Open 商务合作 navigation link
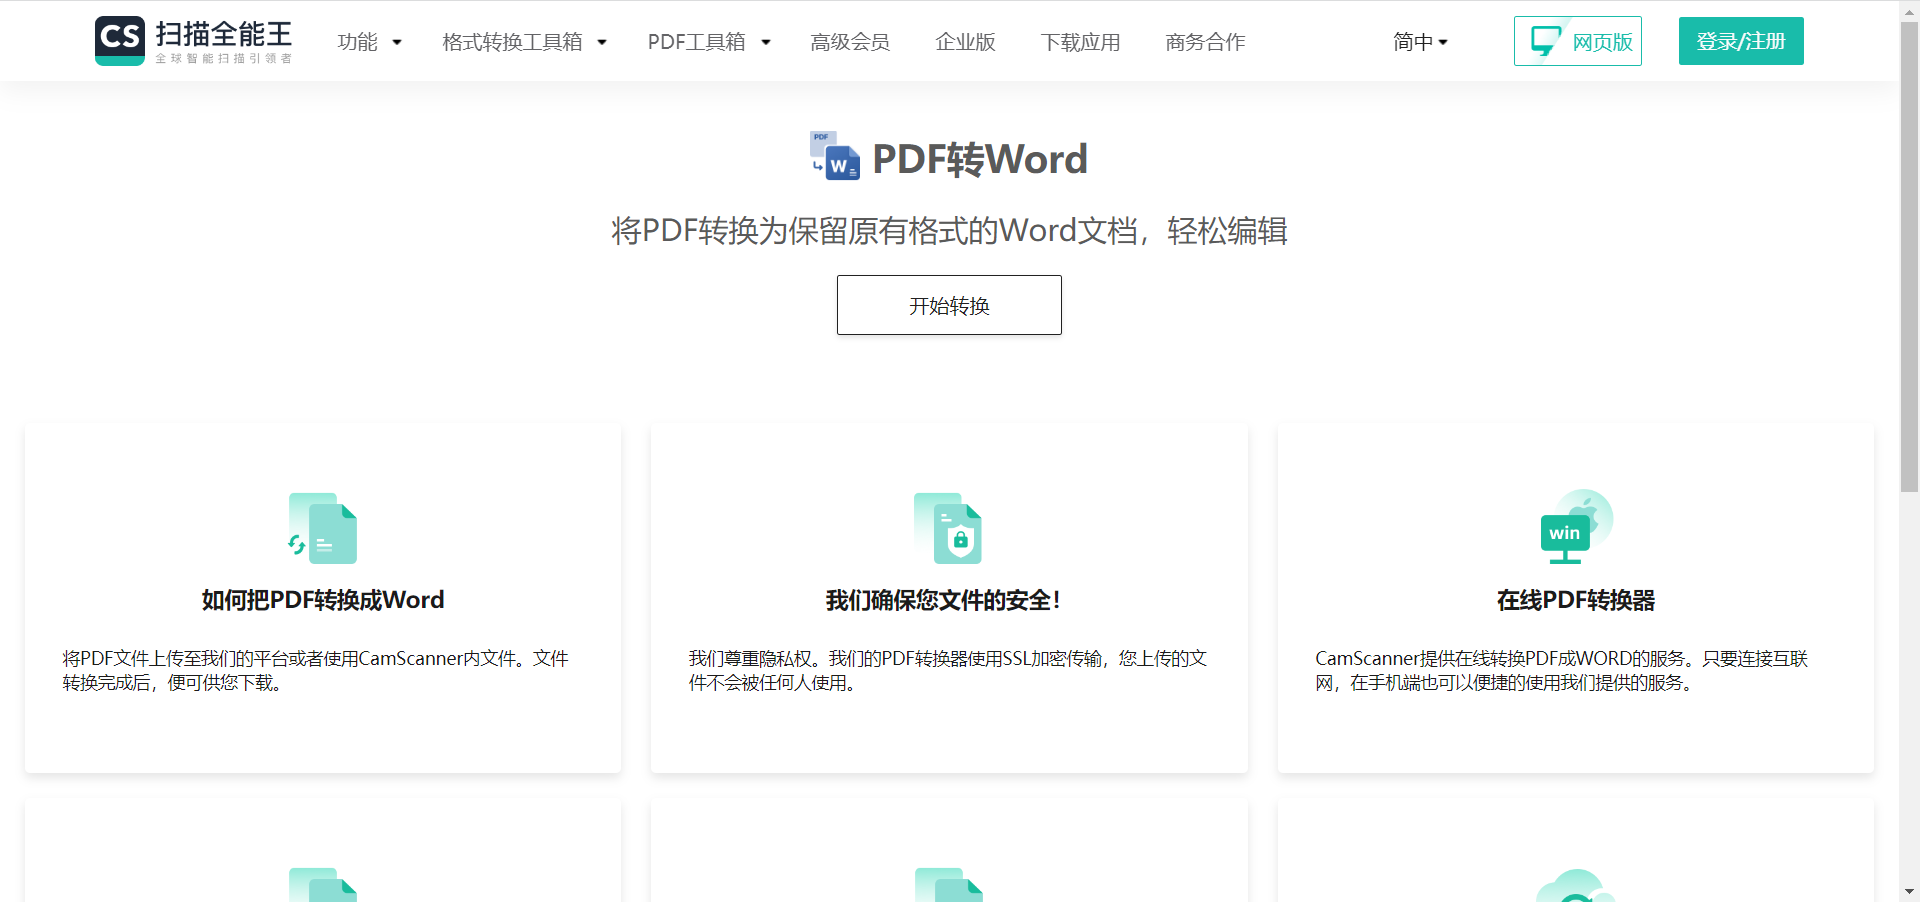This screenshot has width=1920, height=902. (x=1205, y=42)
